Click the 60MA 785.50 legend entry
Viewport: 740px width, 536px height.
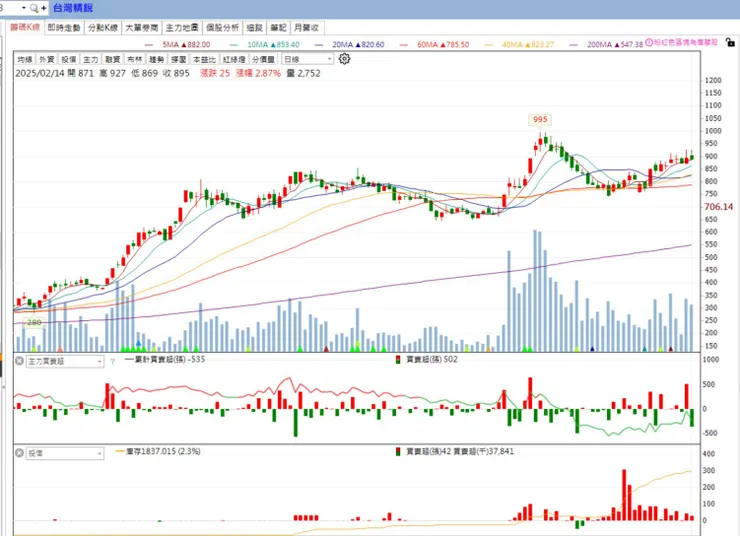[x=435, y=45]
